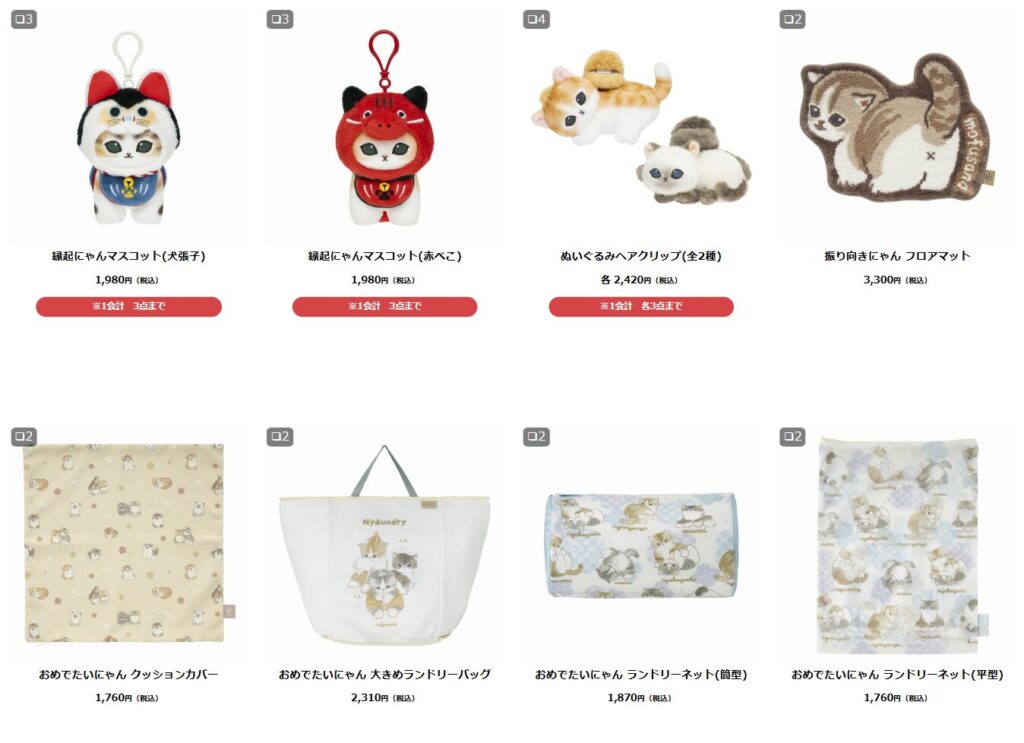The height and width of the screenshot is (743, 1024).
Task: Open おめでたいにゃん ランドリーネット(平型) title
Action: [897, 674]
